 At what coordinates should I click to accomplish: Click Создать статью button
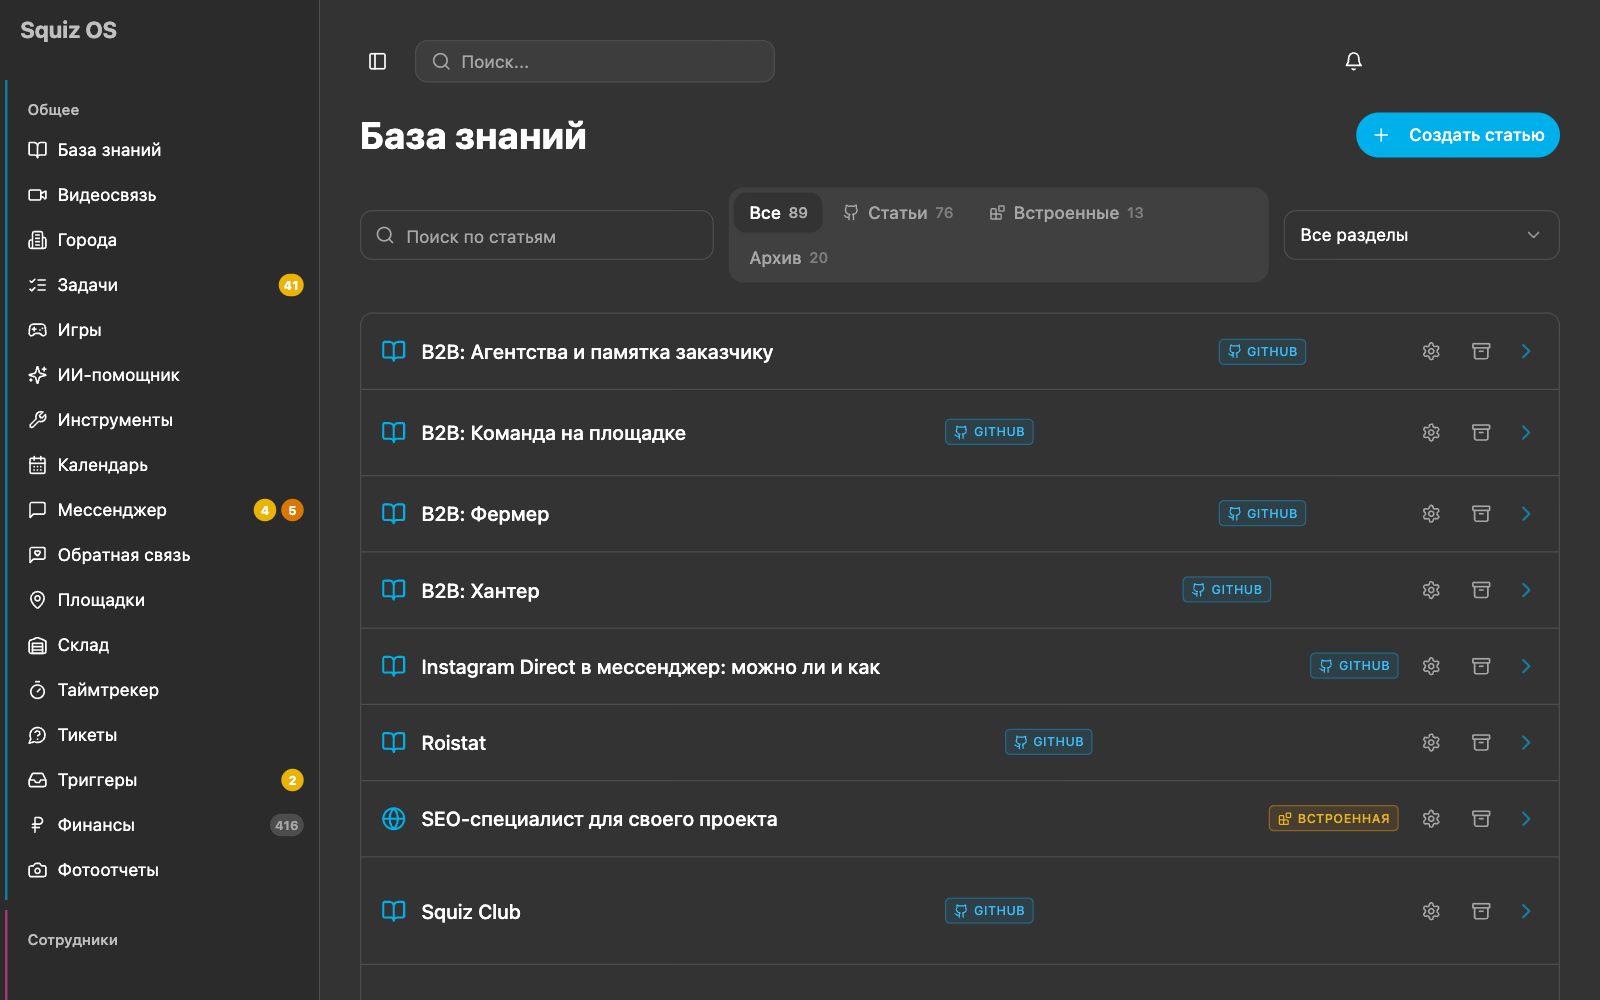click(x=1457, y=135)
